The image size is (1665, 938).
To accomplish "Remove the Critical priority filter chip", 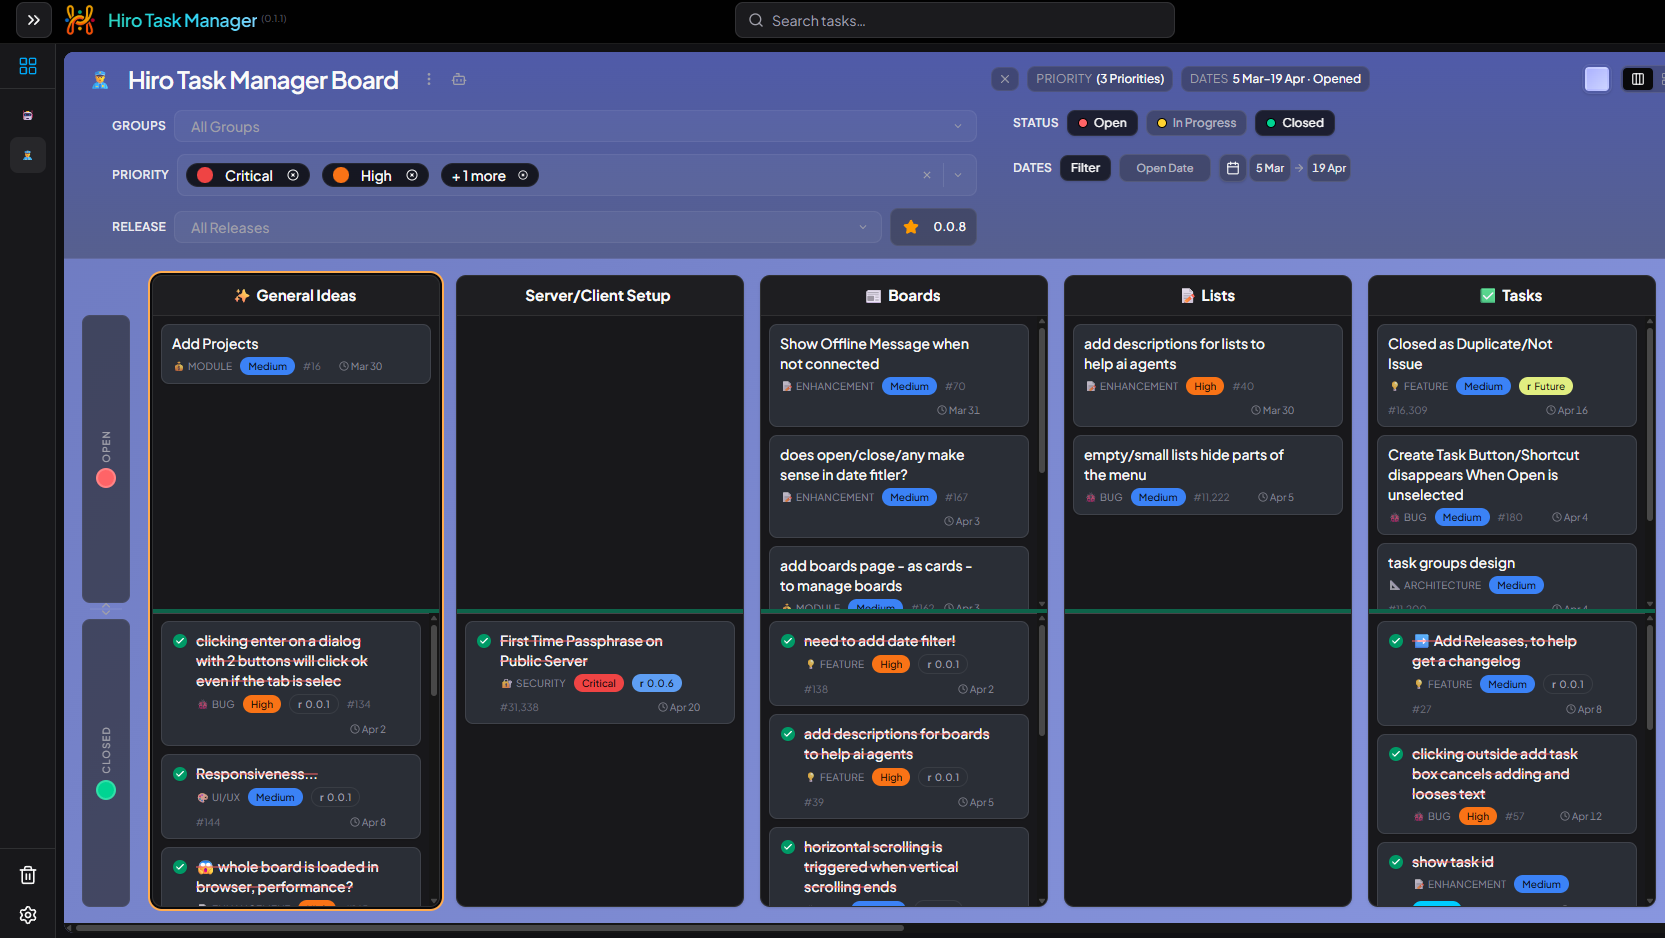I will pos(294,175).
